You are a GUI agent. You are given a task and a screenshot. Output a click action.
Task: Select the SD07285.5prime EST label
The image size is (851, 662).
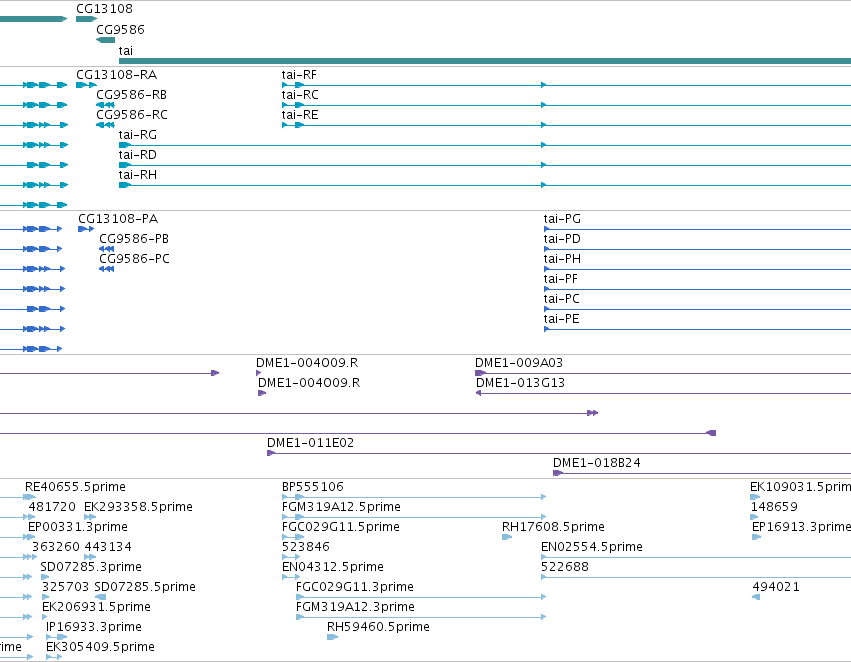point(145,588)
